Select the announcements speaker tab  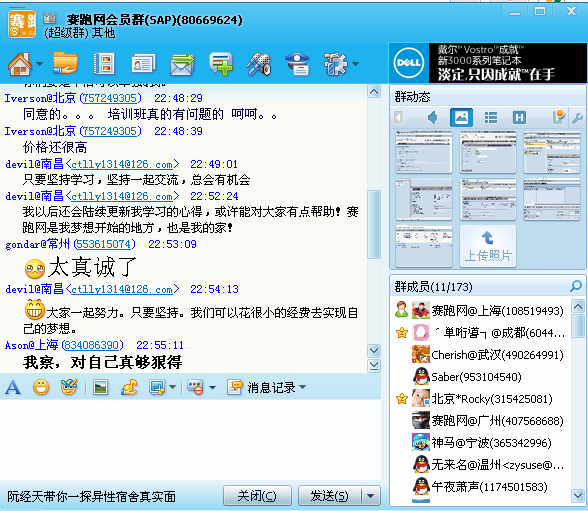433,118
